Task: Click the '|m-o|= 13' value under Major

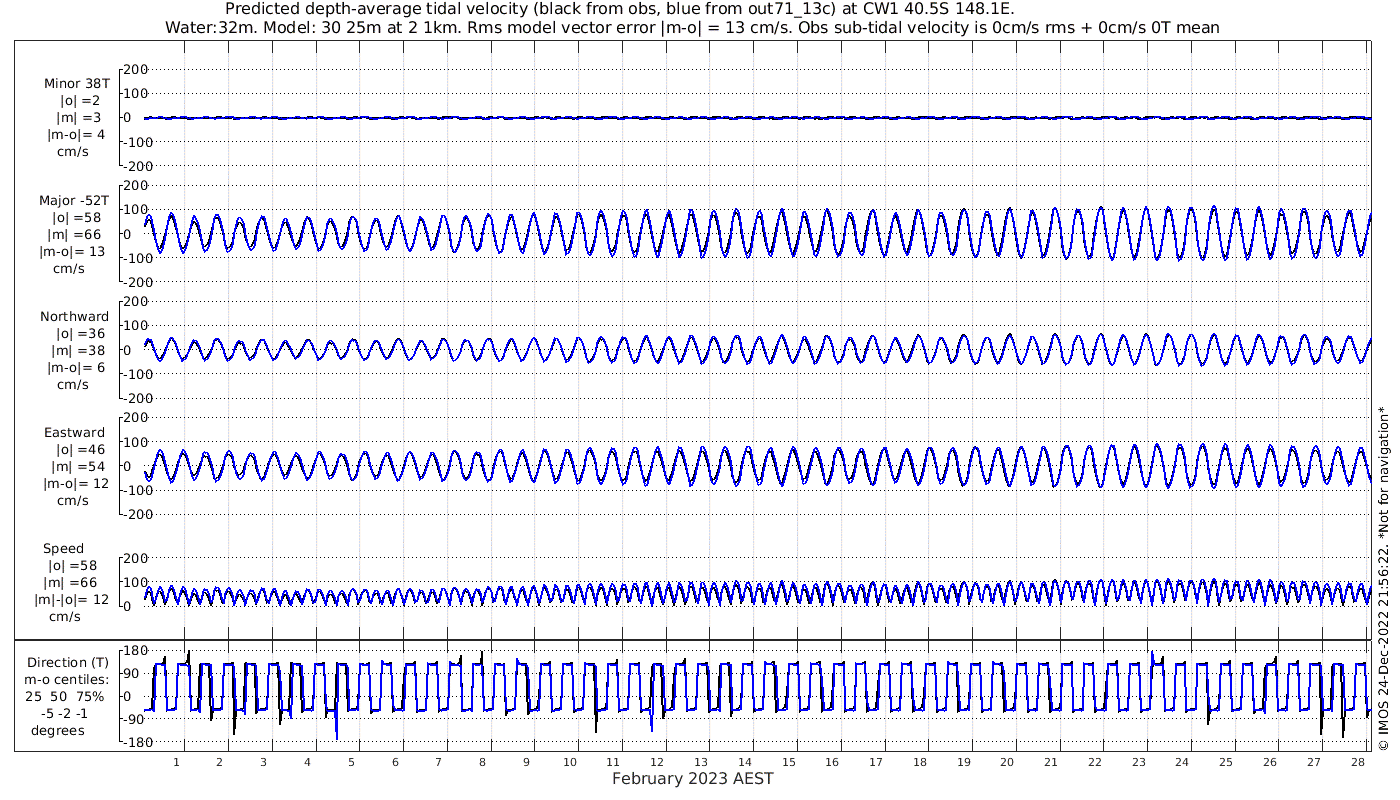Action: coord(72,252)
